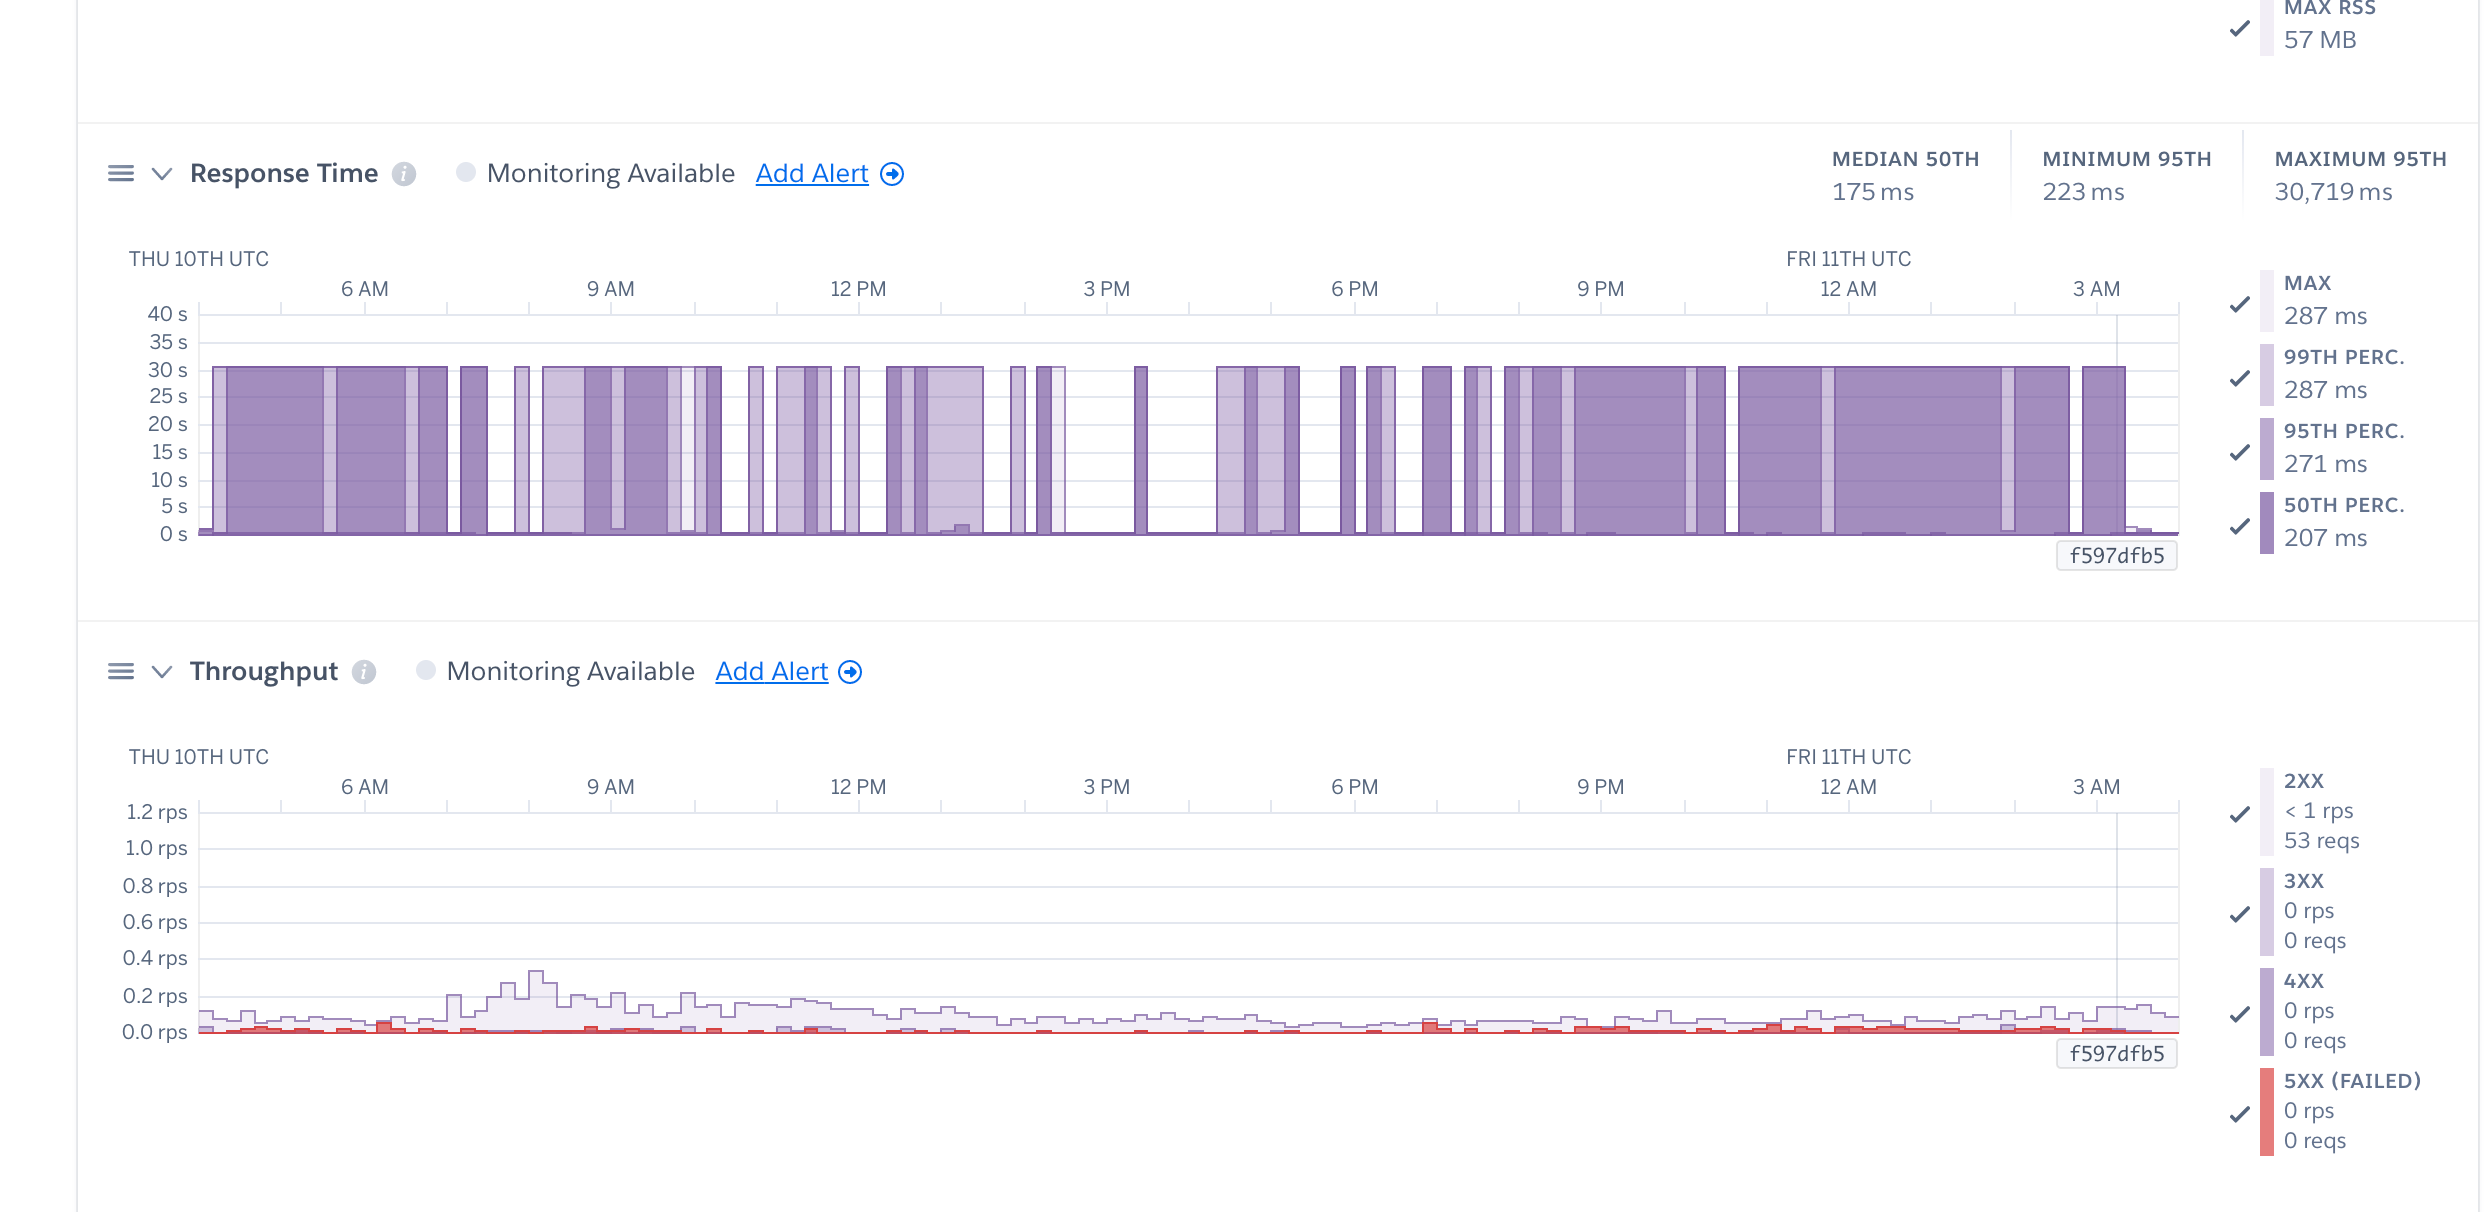This screenshot has height=1212, width=2488.
Task: Add Alert for Throughput
Action: 771,672
